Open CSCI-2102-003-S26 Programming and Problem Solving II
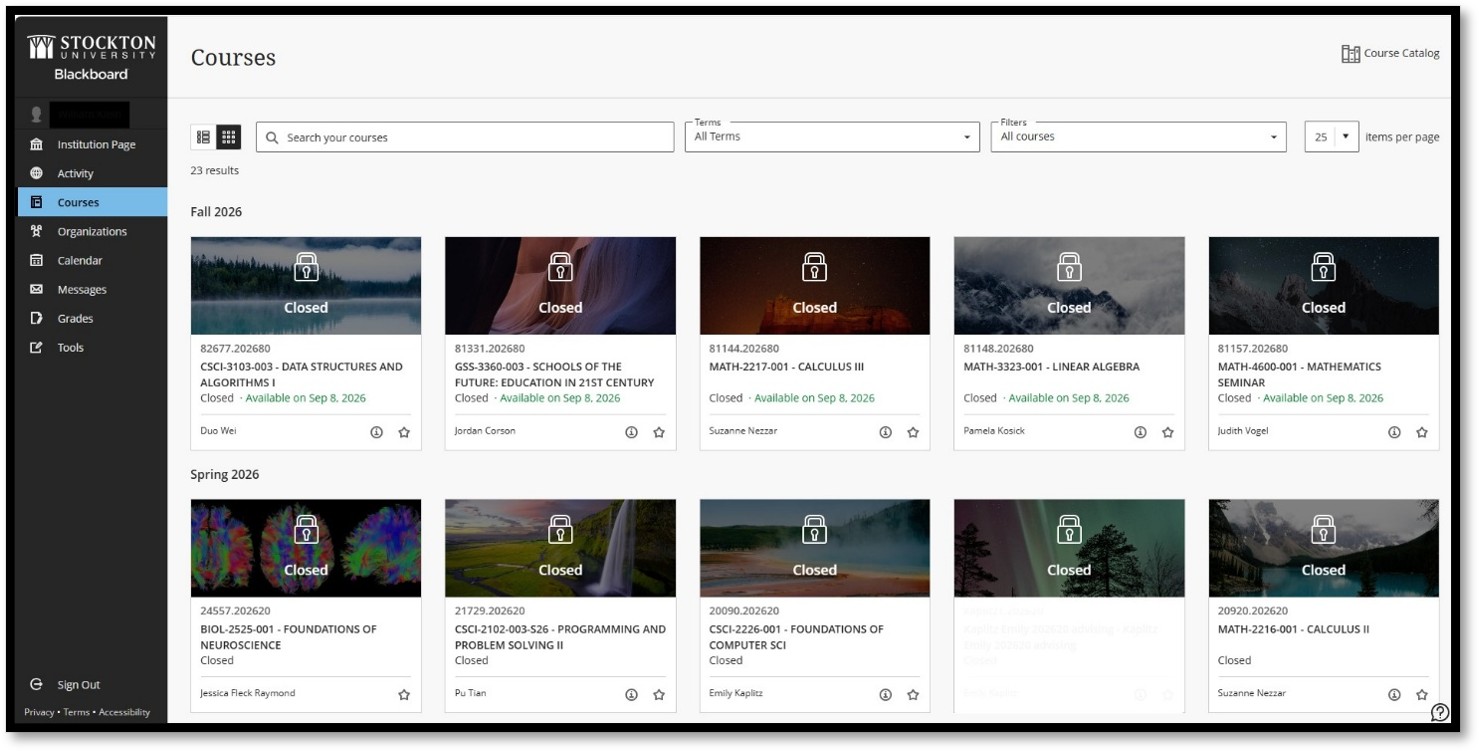 click(560, 638)
